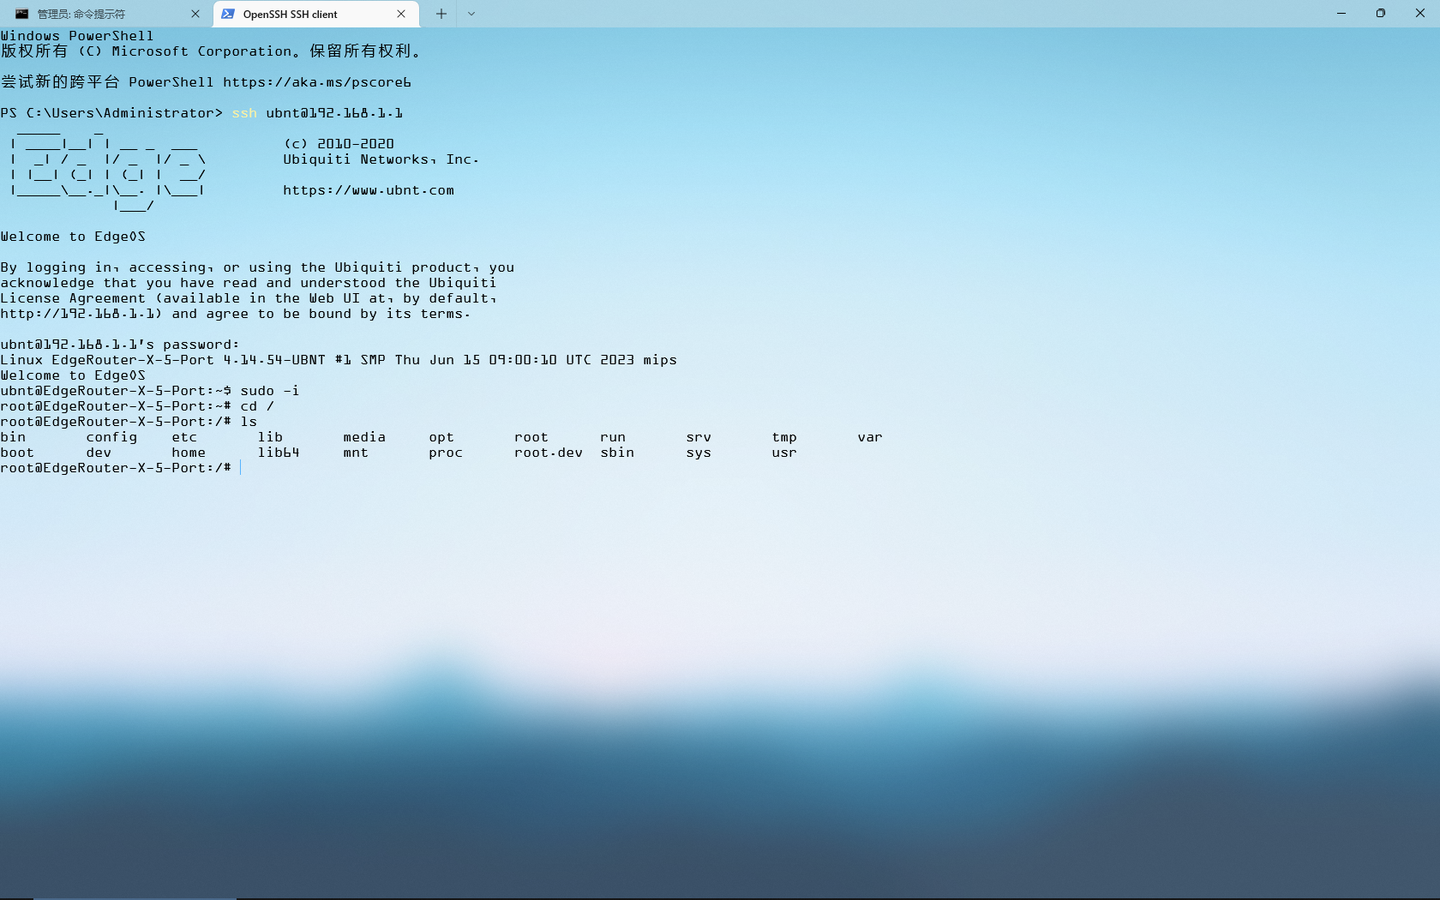1440x900 pixels.
Task: Select the highlighted ssh command text
Action: point(243,113)
